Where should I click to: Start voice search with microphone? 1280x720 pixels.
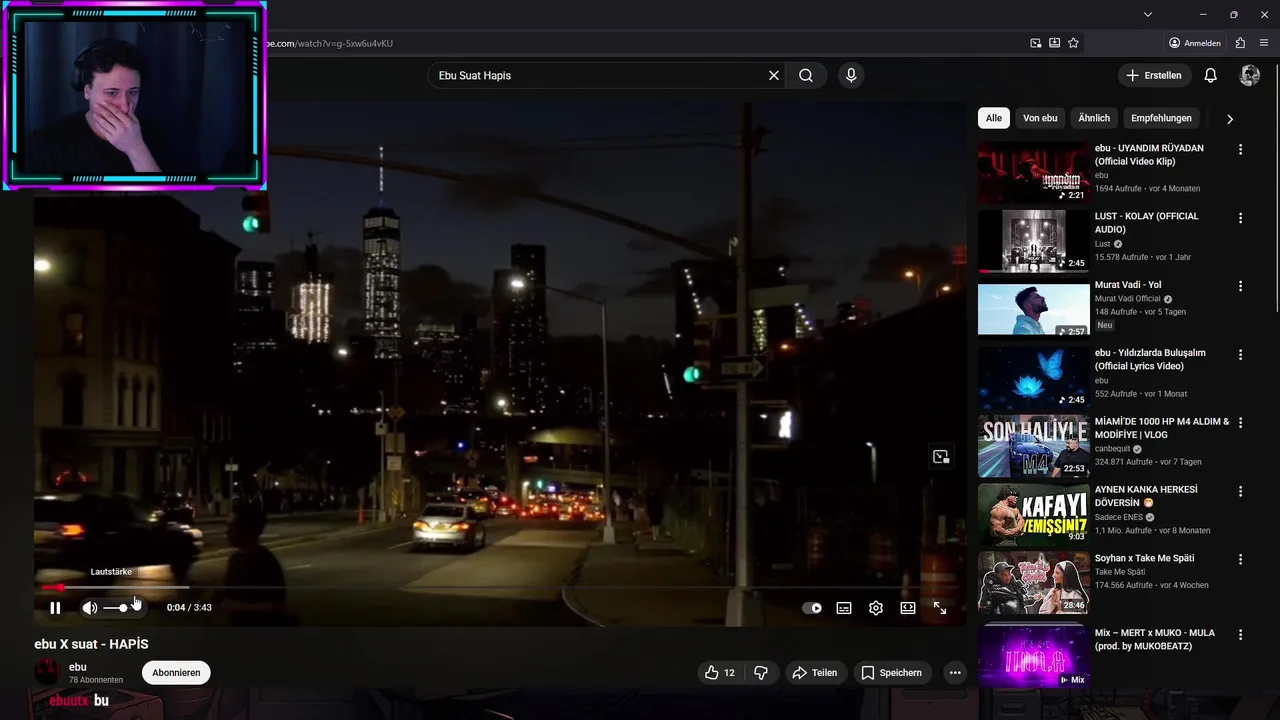(x=851, y=75)
